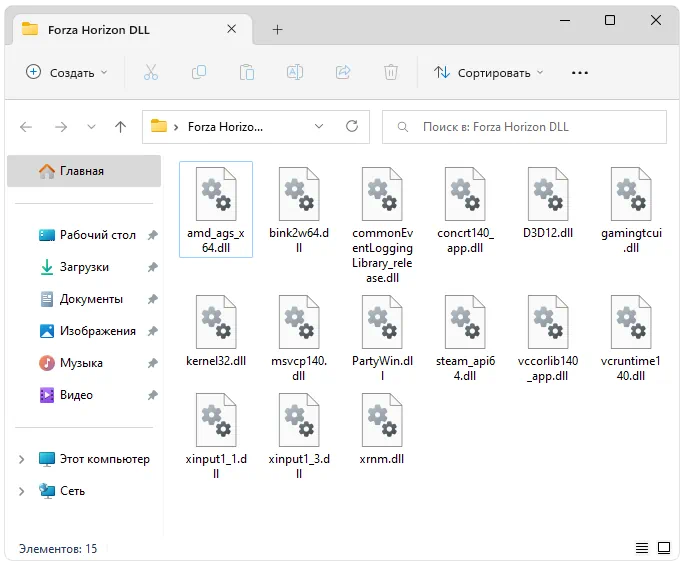Refresh the folder view
This screenshot has width=683, height=567.
(x=352, y=126)
